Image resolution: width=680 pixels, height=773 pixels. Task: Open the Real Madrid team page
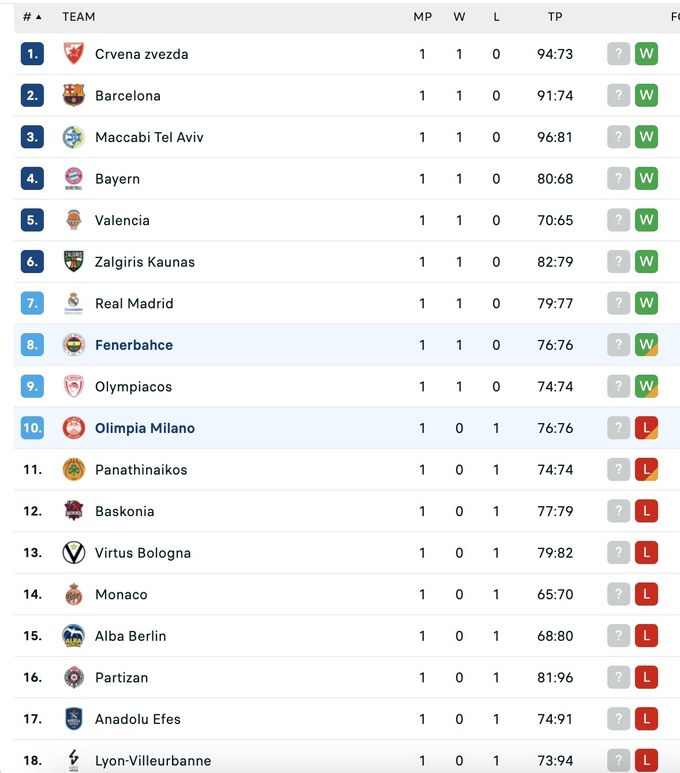[134, 304]
